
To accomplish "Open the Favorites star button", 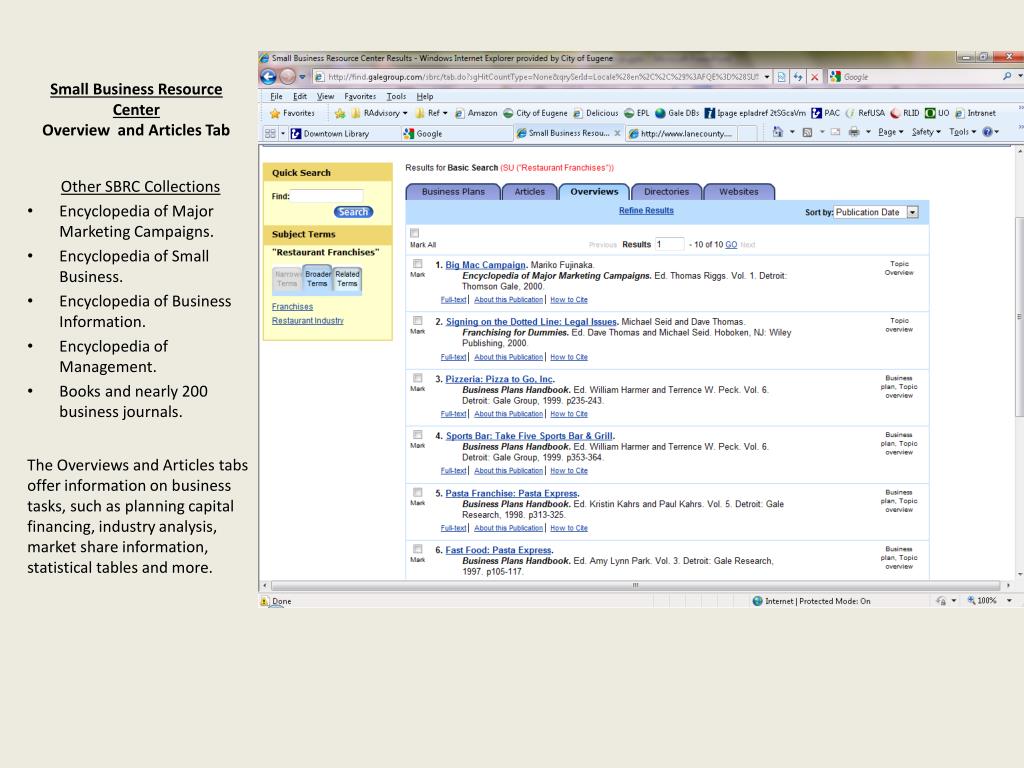I will [x=292, y=113].
